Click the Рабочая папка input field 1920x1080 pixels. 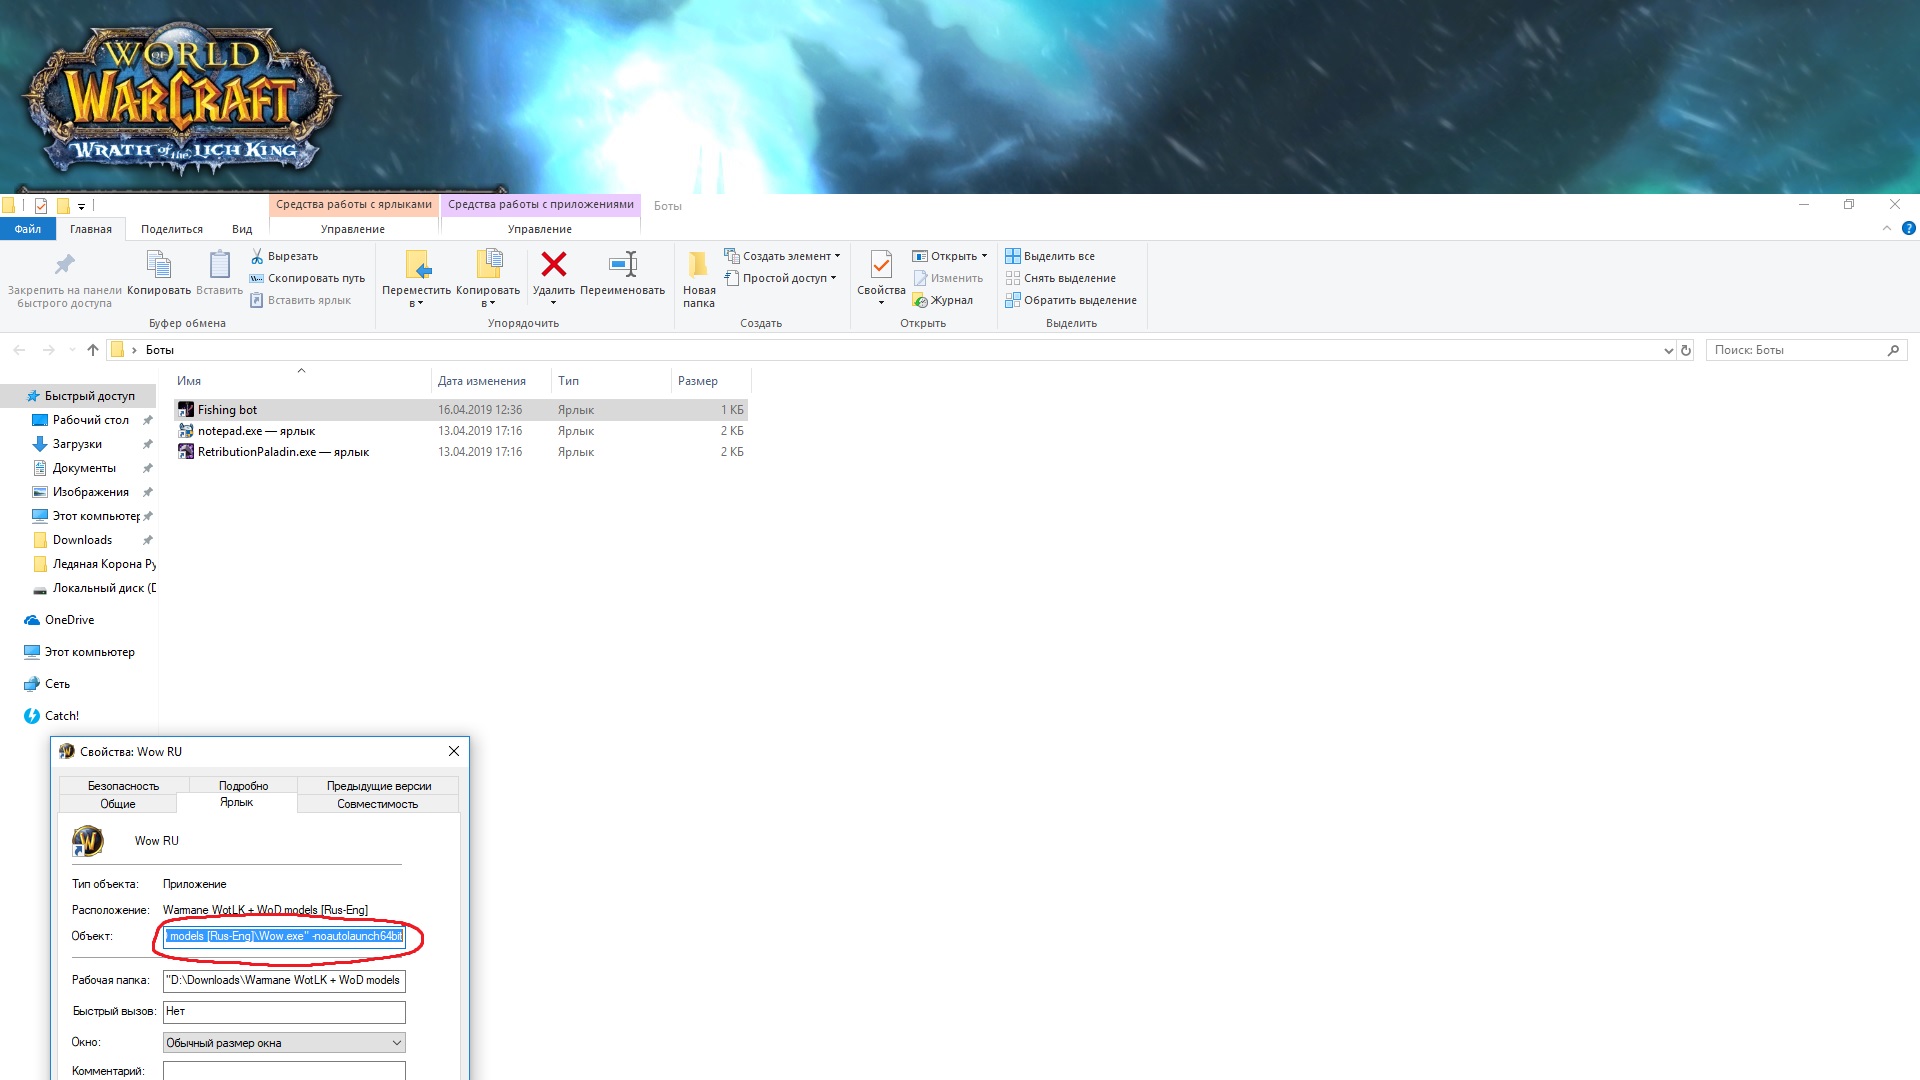click(x=284, y=980)
